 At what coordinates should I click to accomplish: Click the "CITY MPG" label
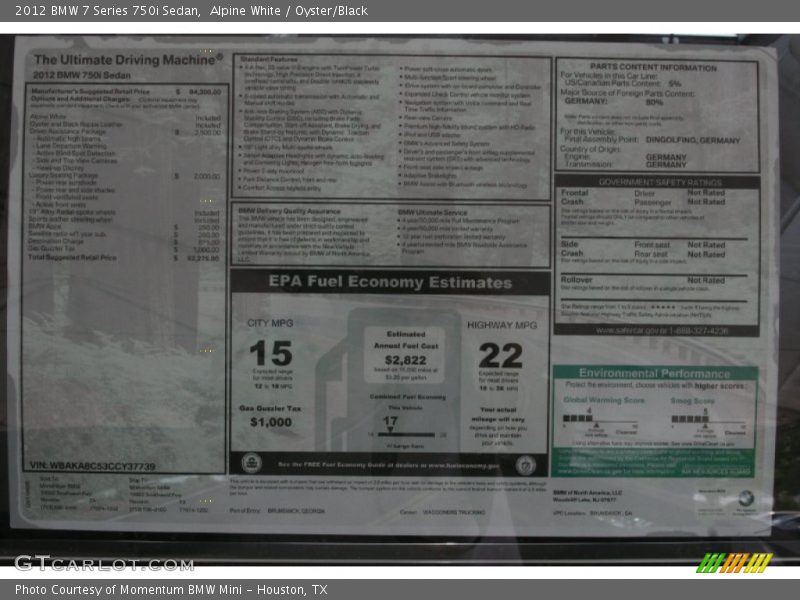coord(270,323)
